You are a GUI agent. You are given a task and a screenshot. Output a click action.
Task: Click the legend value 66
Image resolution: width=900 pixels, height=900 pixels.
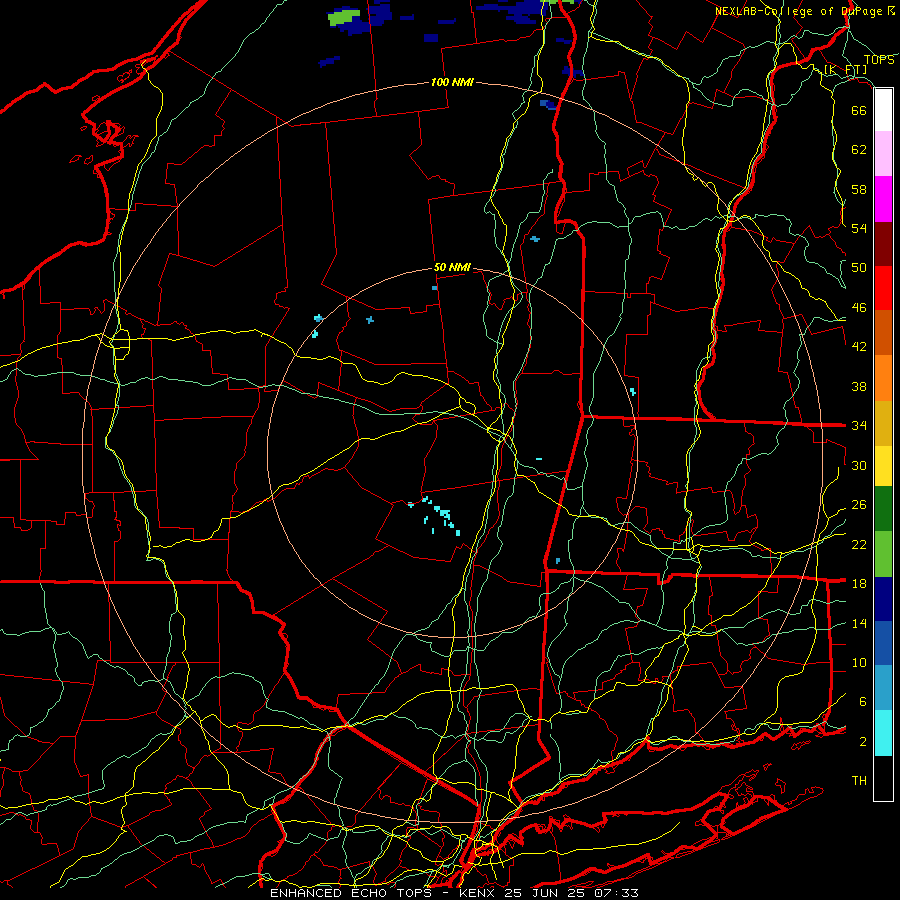point(859,110)
